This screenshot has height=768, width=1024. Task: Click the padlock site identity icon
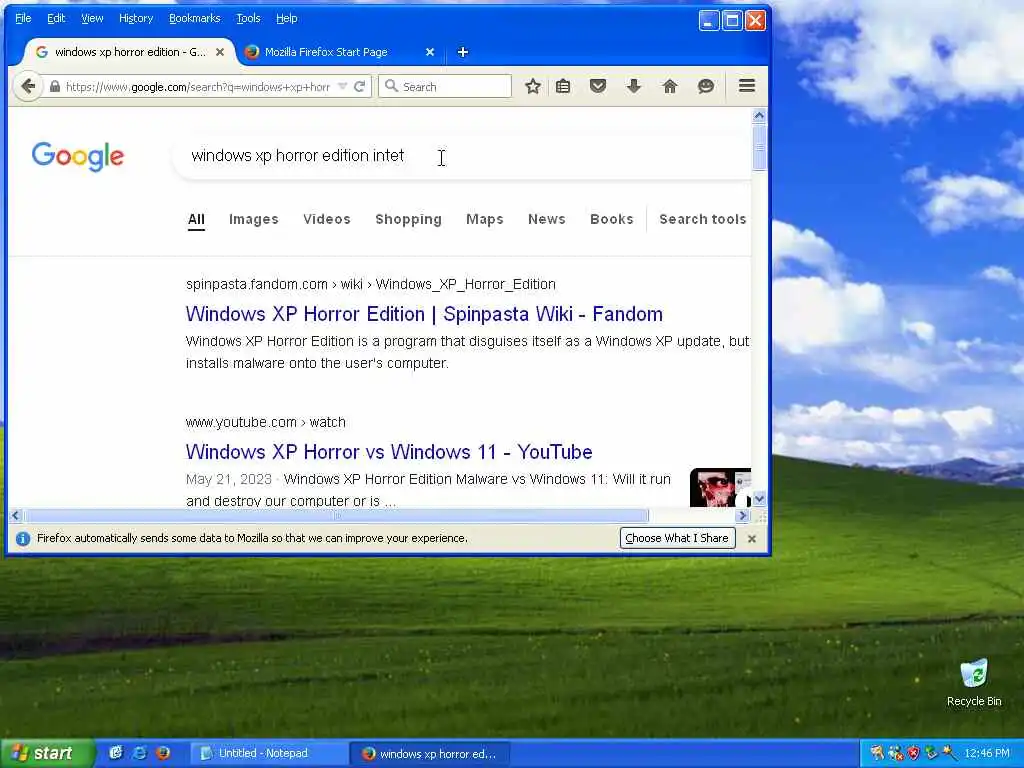(x=55, y=86)
